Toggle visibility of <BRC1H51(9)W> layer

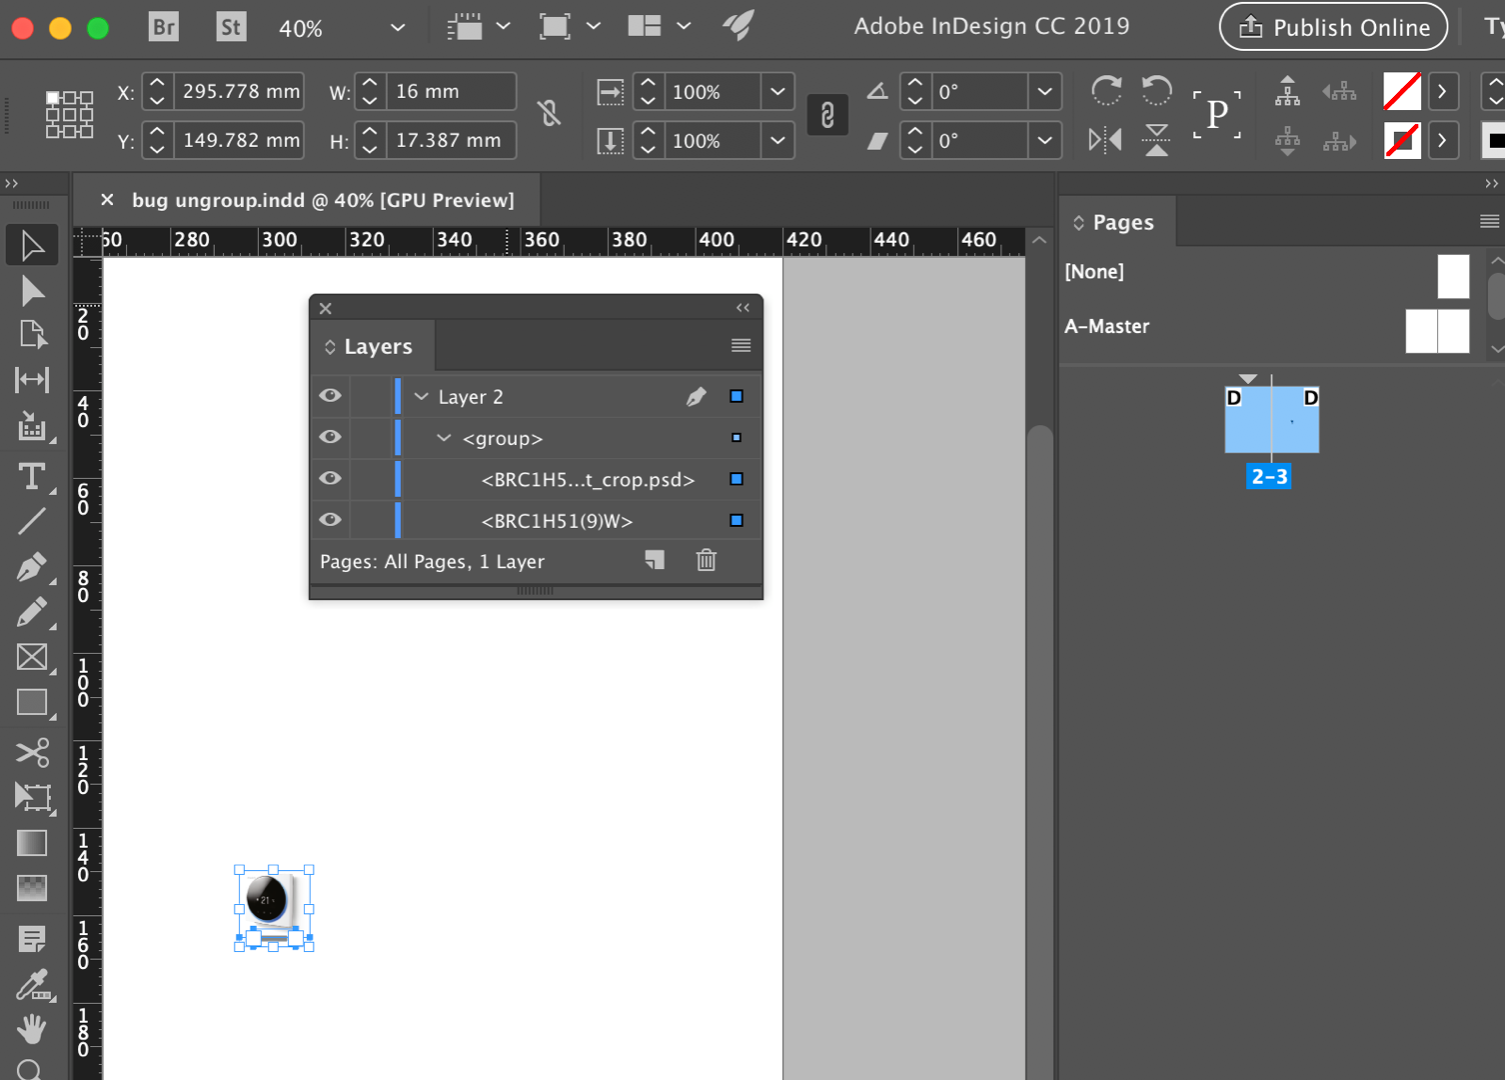[329, 520]
